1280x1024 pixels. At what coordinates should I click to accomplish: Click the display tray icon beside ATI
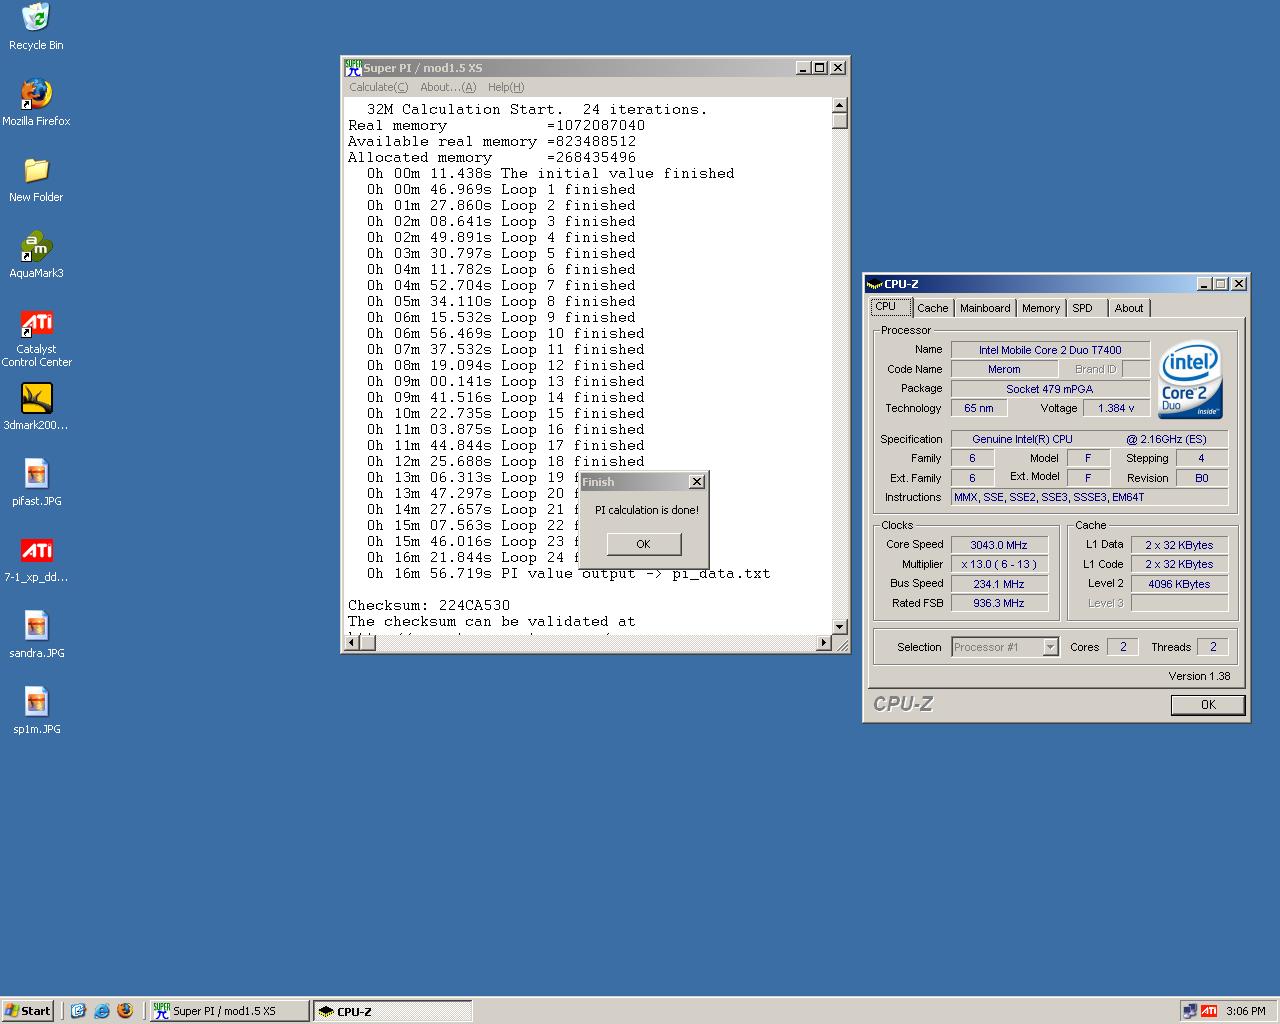click(1189, 1011)
